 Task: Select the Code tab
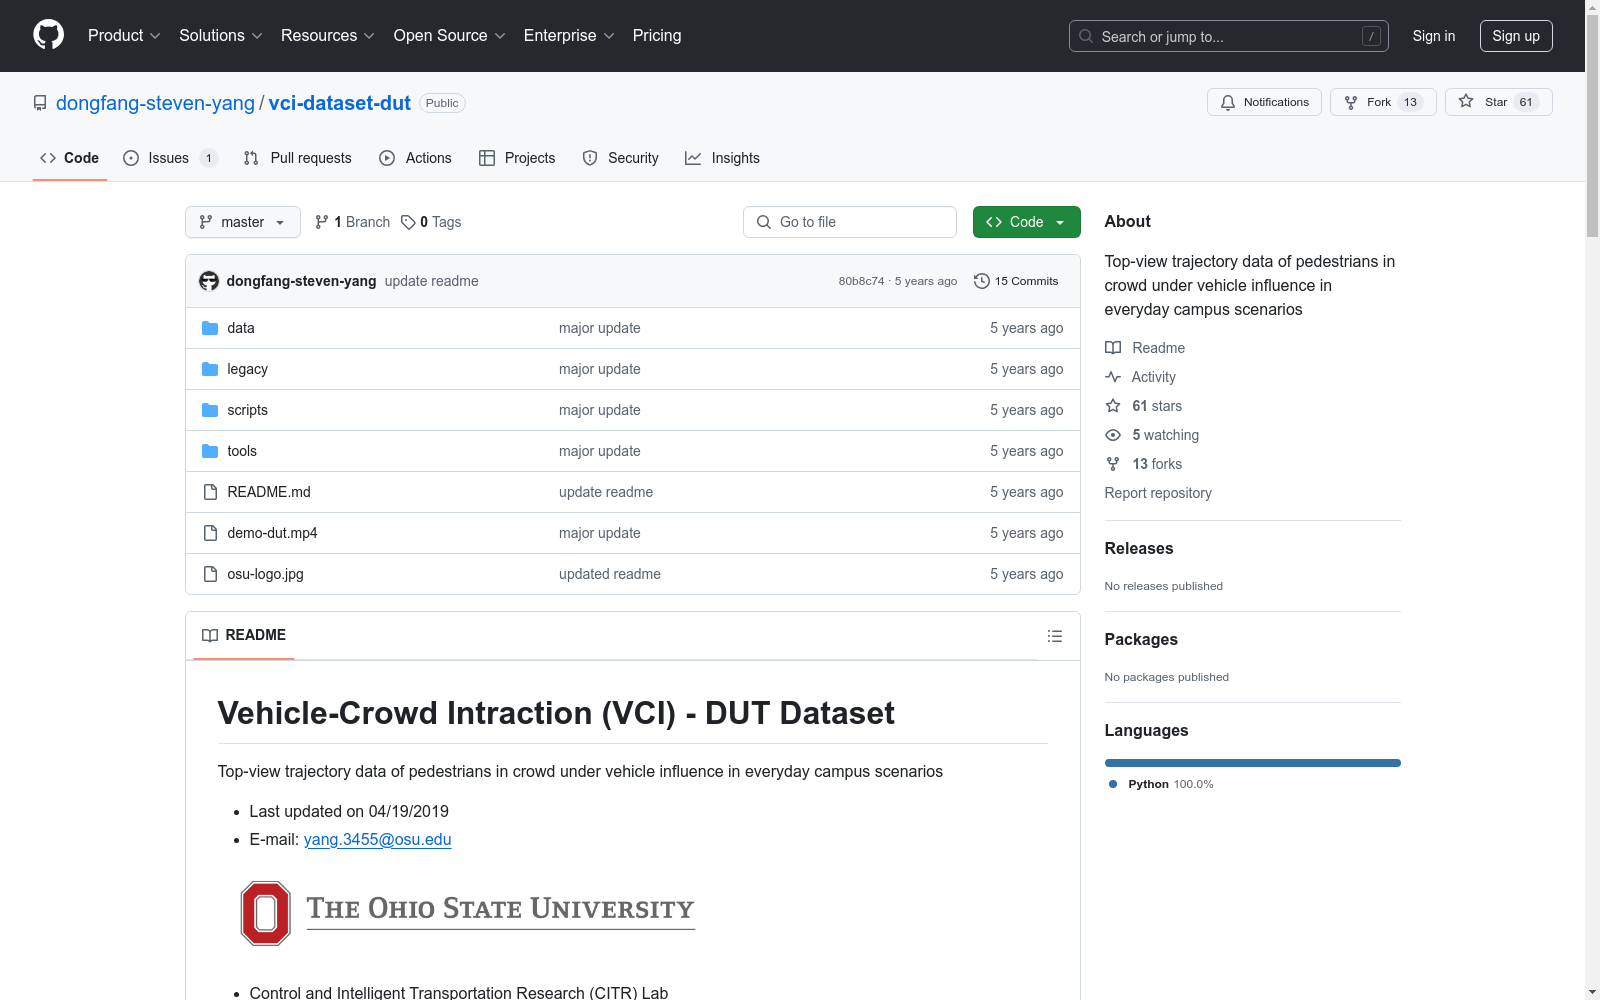pos(70,158)
